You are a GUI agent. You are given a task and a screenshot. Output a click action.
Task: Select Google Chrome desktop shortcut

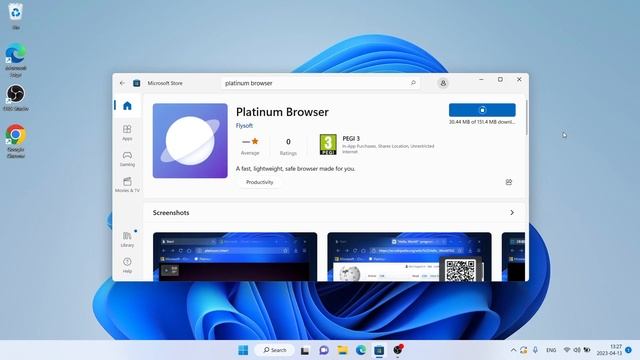[16, 141]
